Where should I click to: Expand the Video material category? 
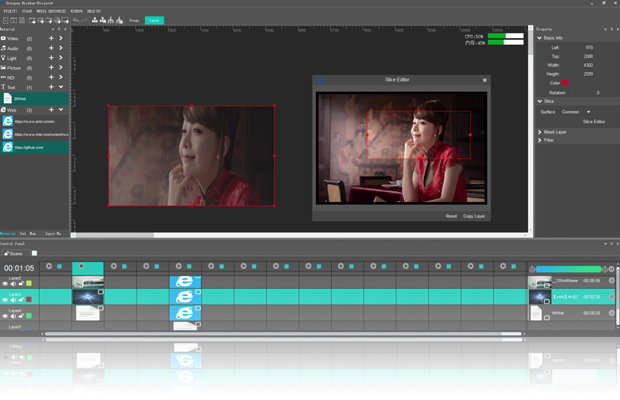pyautogui.click(x=61, y=38)
